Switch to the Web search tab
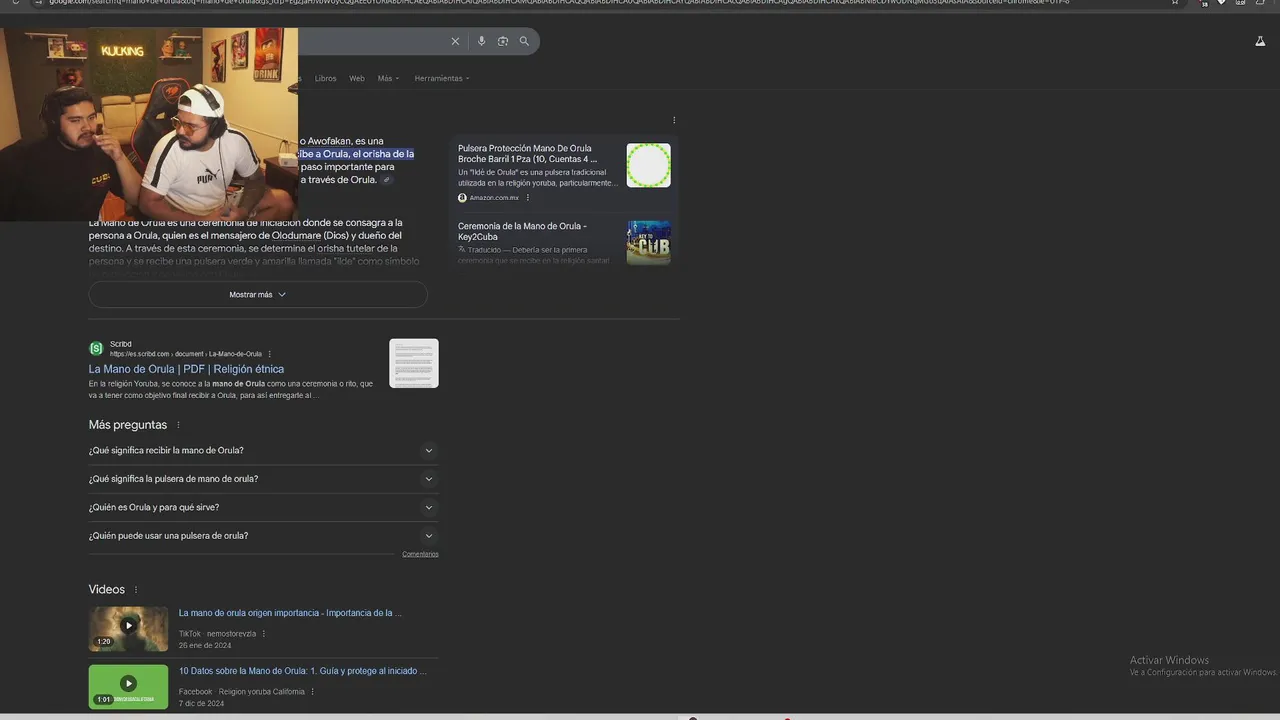The width and height of the screenshot is (1280, 720). 357,78
